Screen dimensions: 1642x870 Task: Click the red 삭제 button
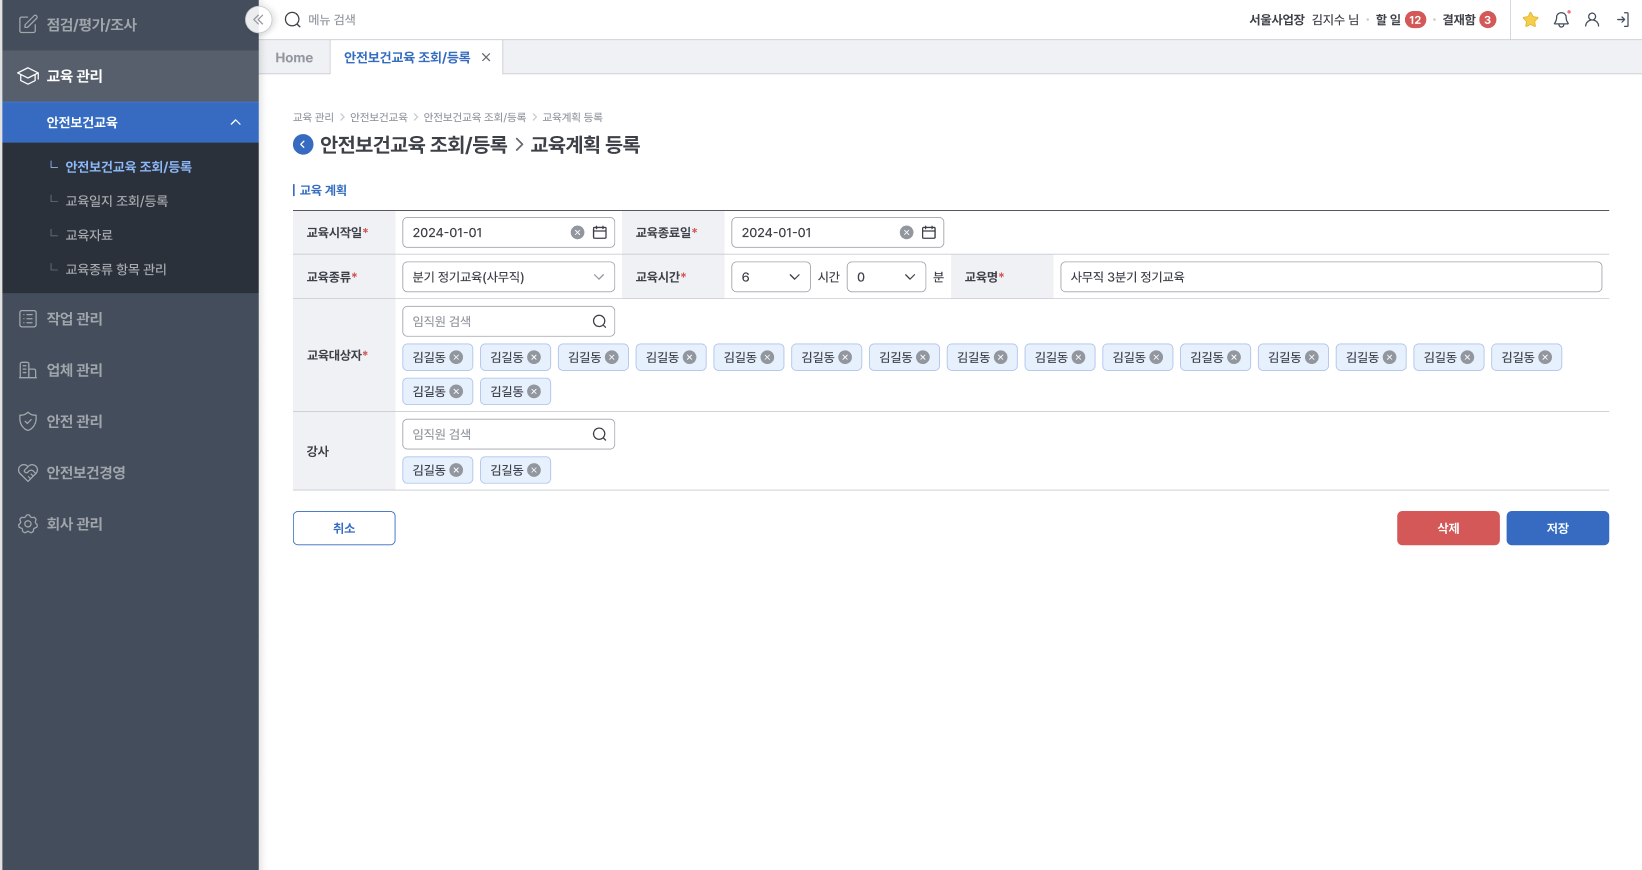pos(1447,528)
